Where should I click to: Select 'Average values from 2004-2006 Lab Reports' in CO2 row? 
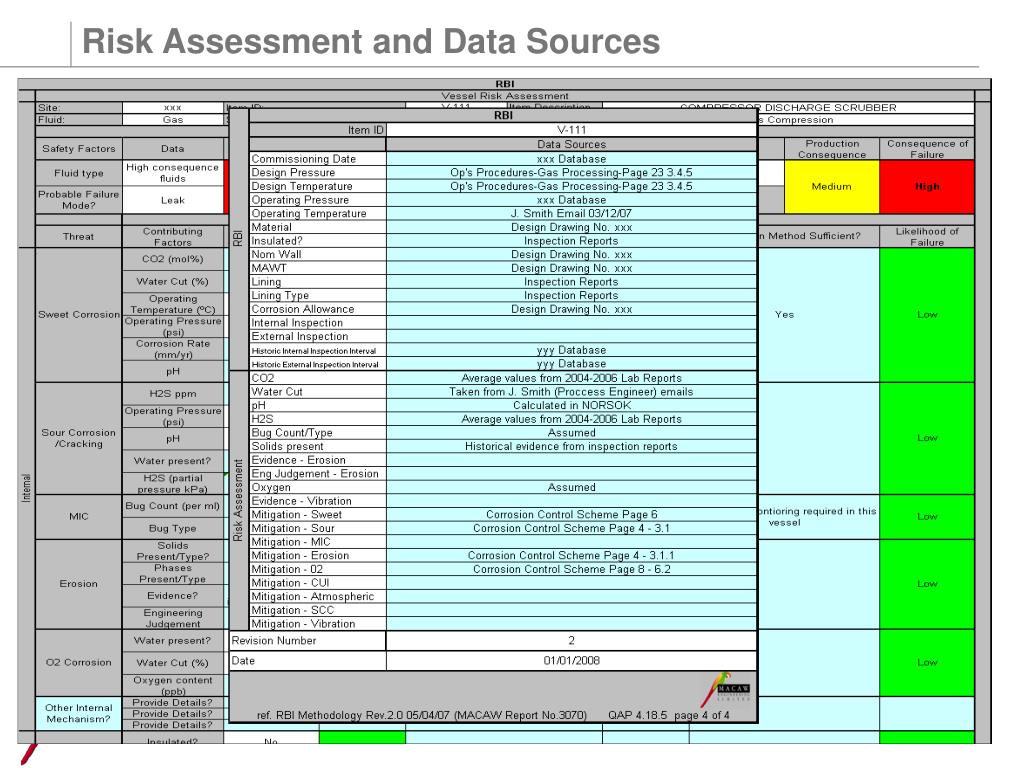click(571, 378)
